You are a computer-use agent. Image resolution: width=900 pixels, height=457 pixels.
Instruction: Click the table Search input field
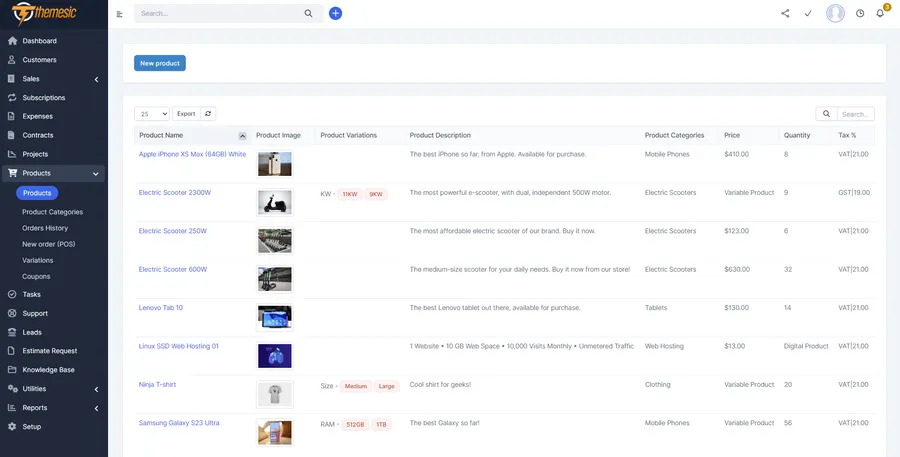point(855,114)
